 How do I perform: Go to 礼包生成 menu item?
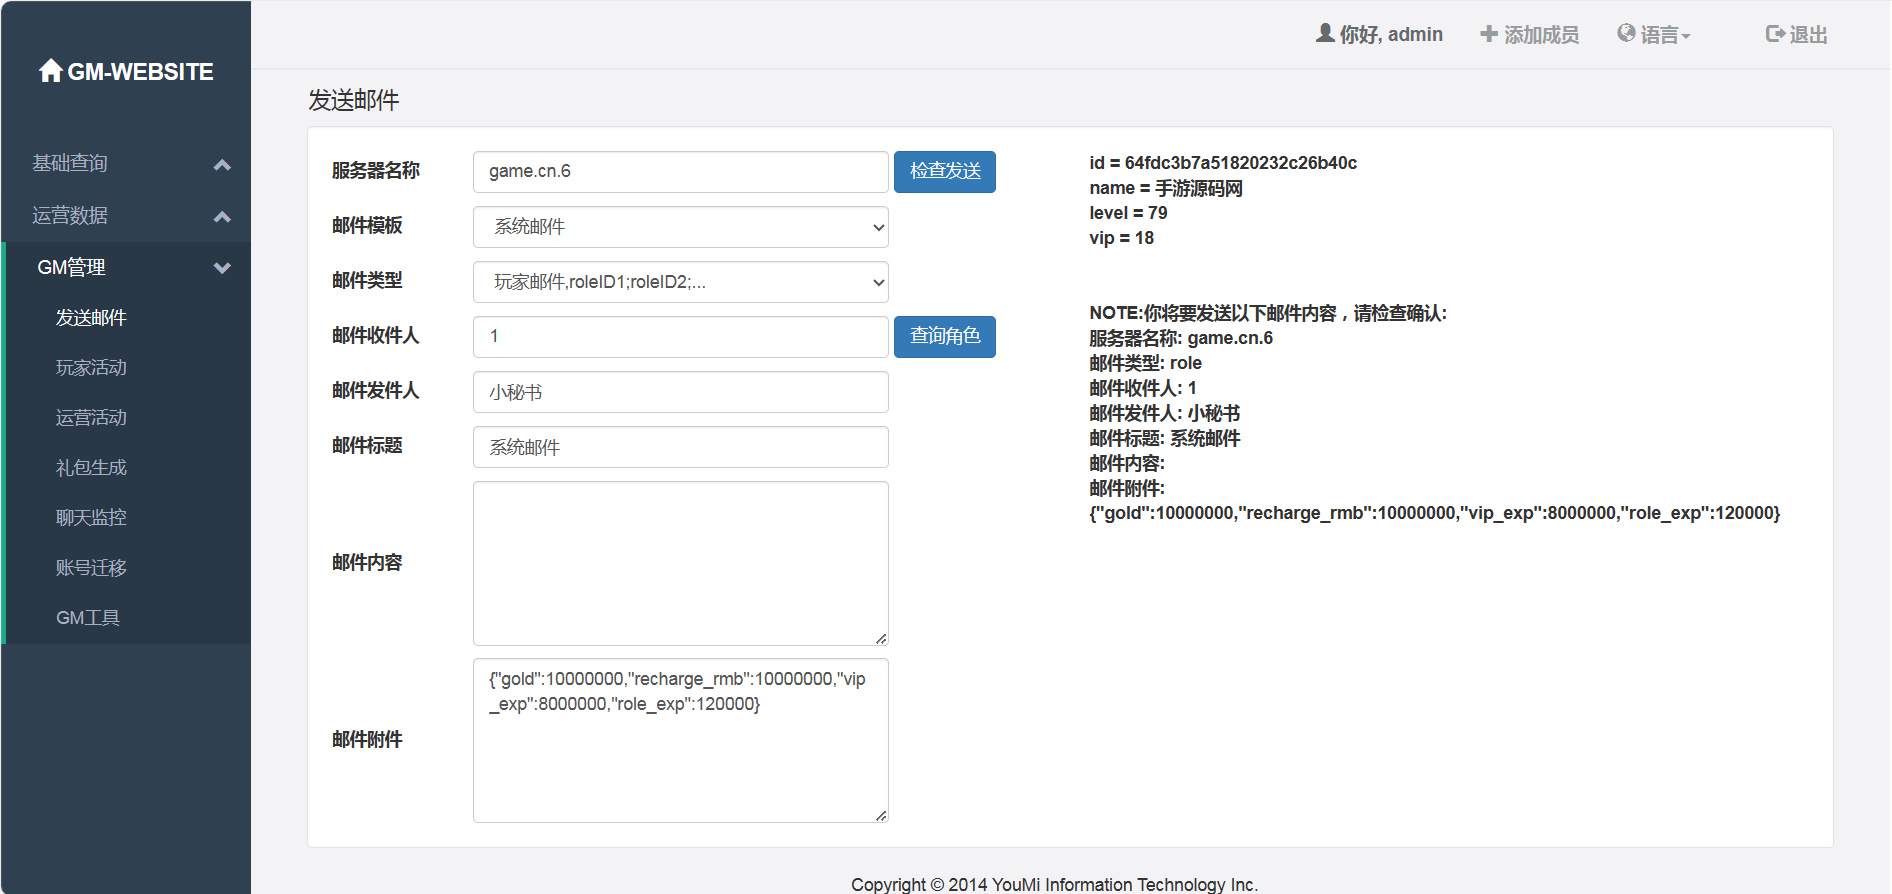tap(91, 468)
